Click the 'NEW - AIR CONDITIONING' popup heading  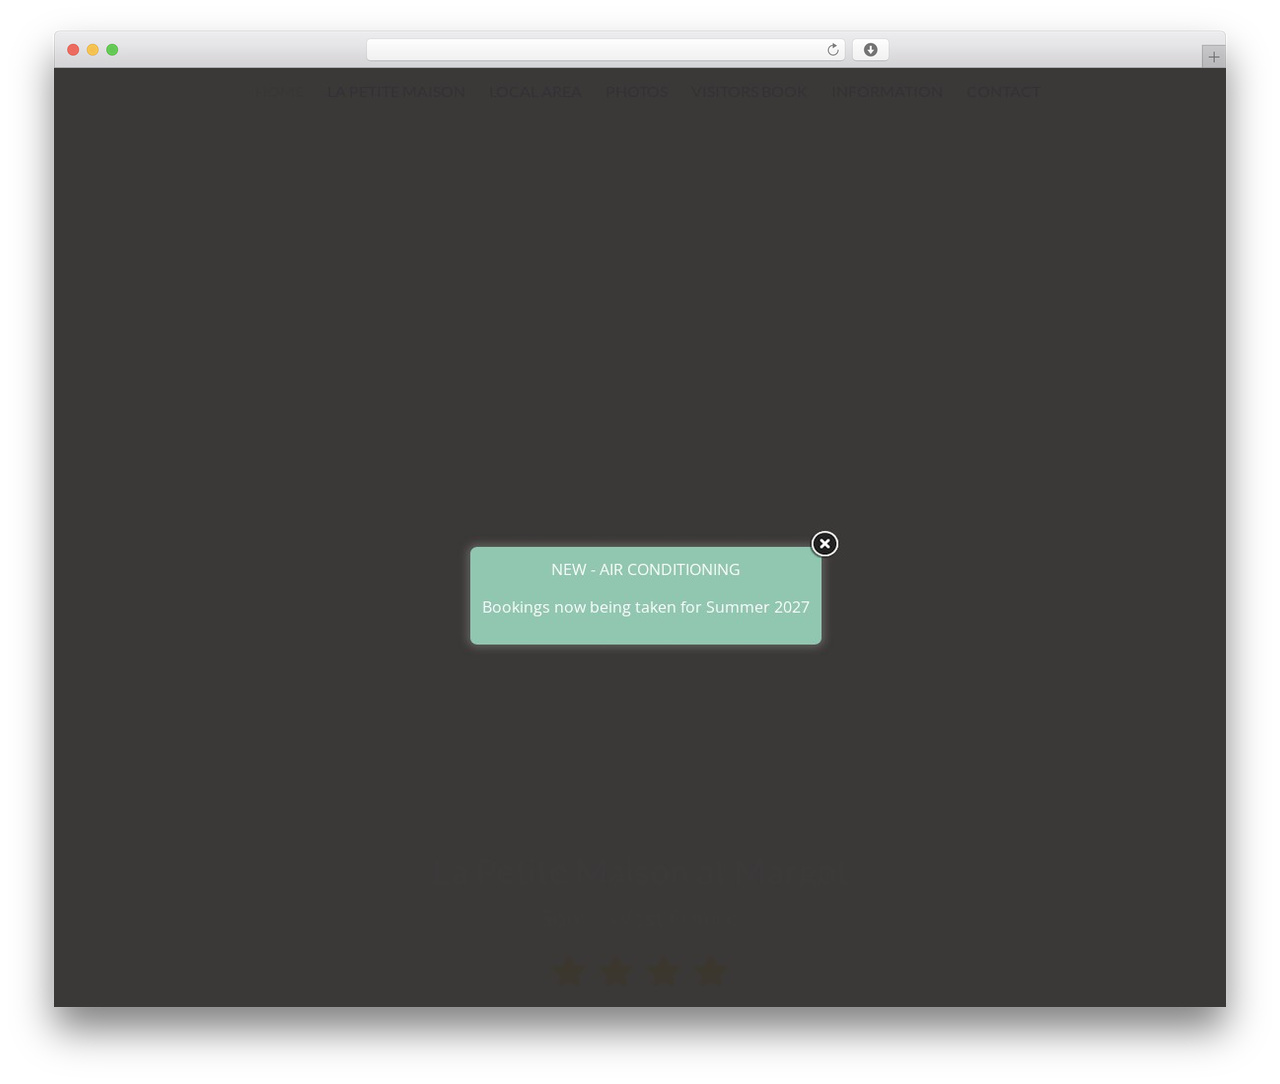pos(646,569)
